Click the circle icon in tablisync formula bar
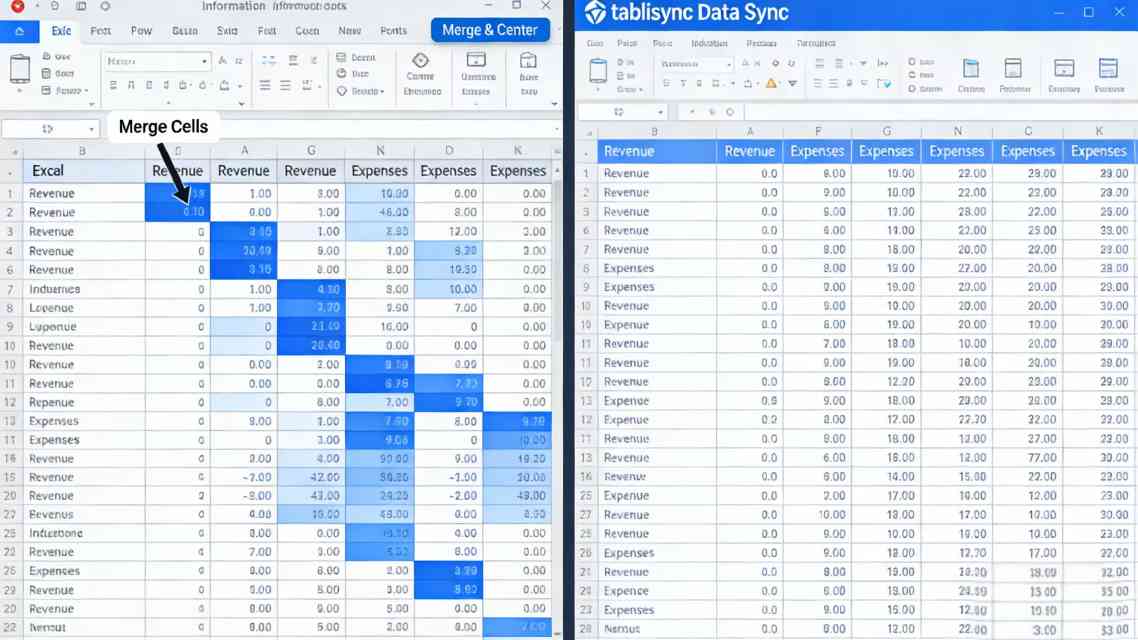Viewport: 1138px width, 640px height. [729, 112]
